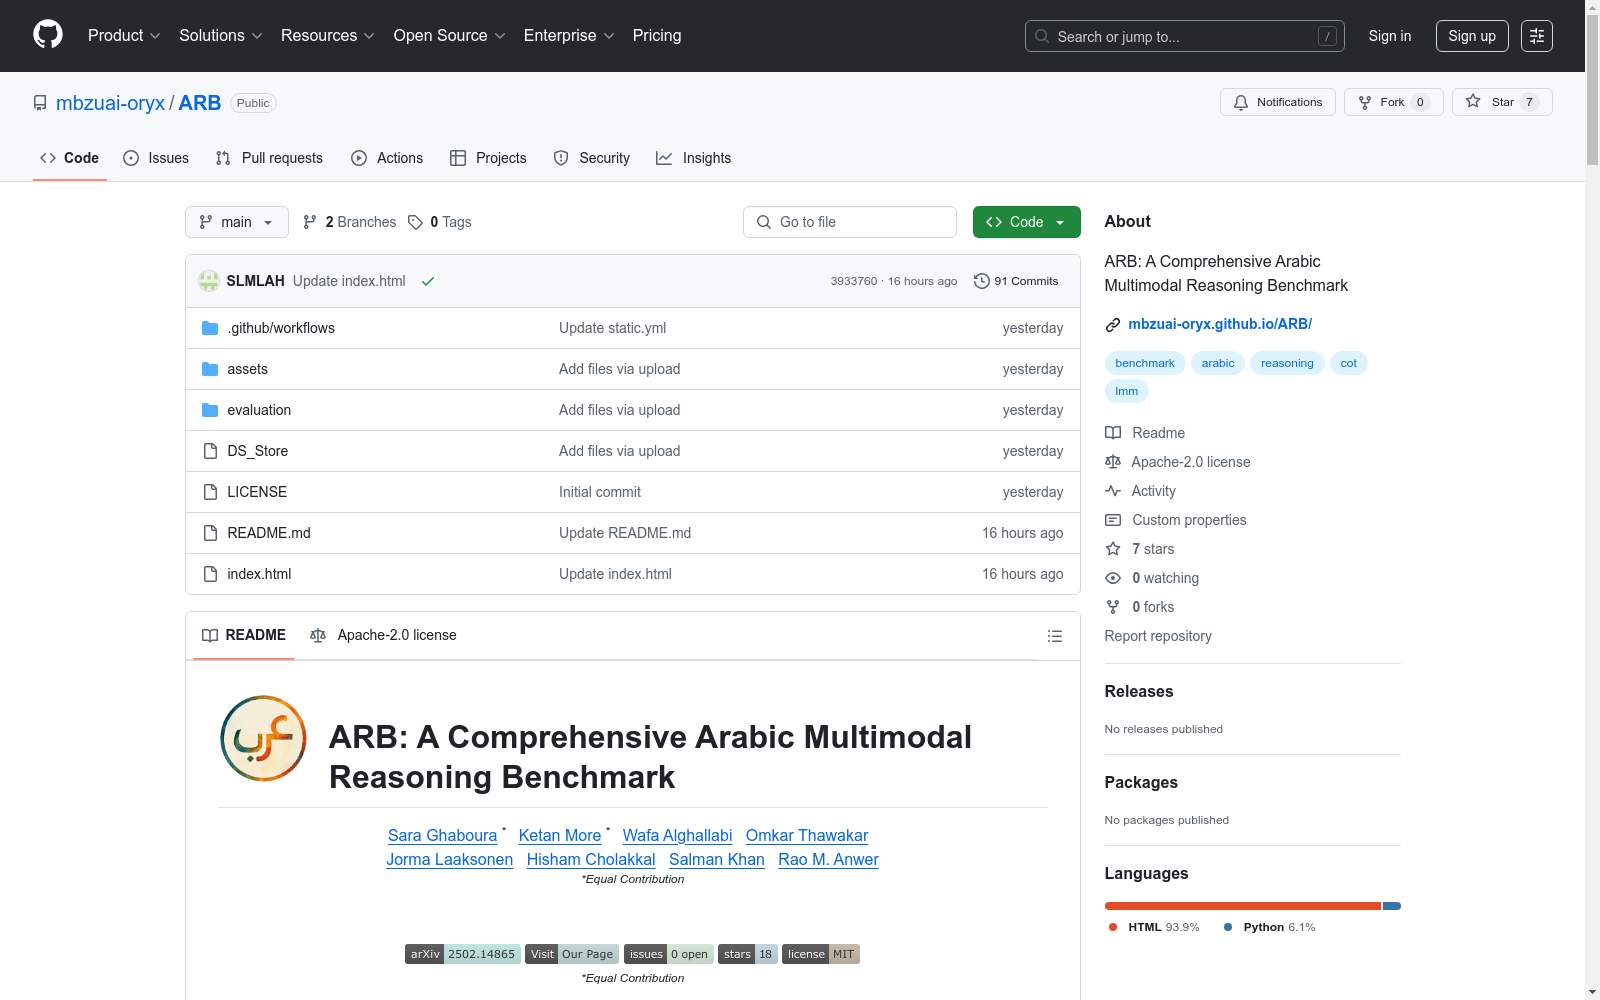Click the Report repository link
This screenshot has height=1000, width=1600.
[1158, 636]
